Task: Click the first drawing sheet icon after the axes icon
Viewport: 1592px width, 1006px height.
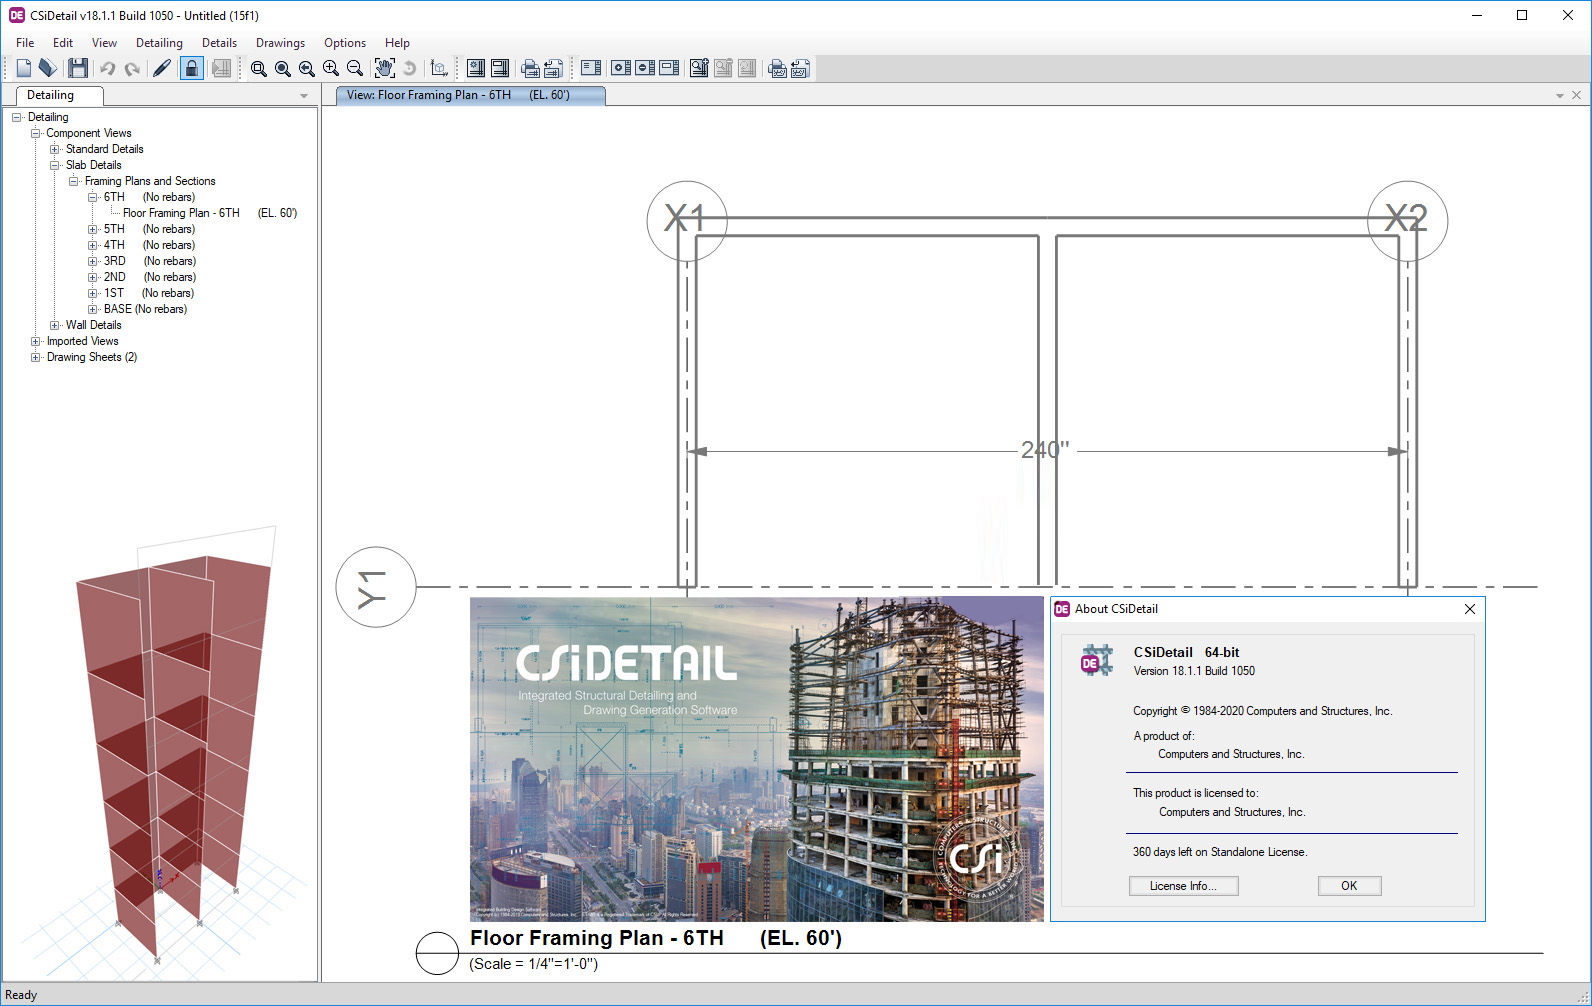Action: click(x=476, y=68)
